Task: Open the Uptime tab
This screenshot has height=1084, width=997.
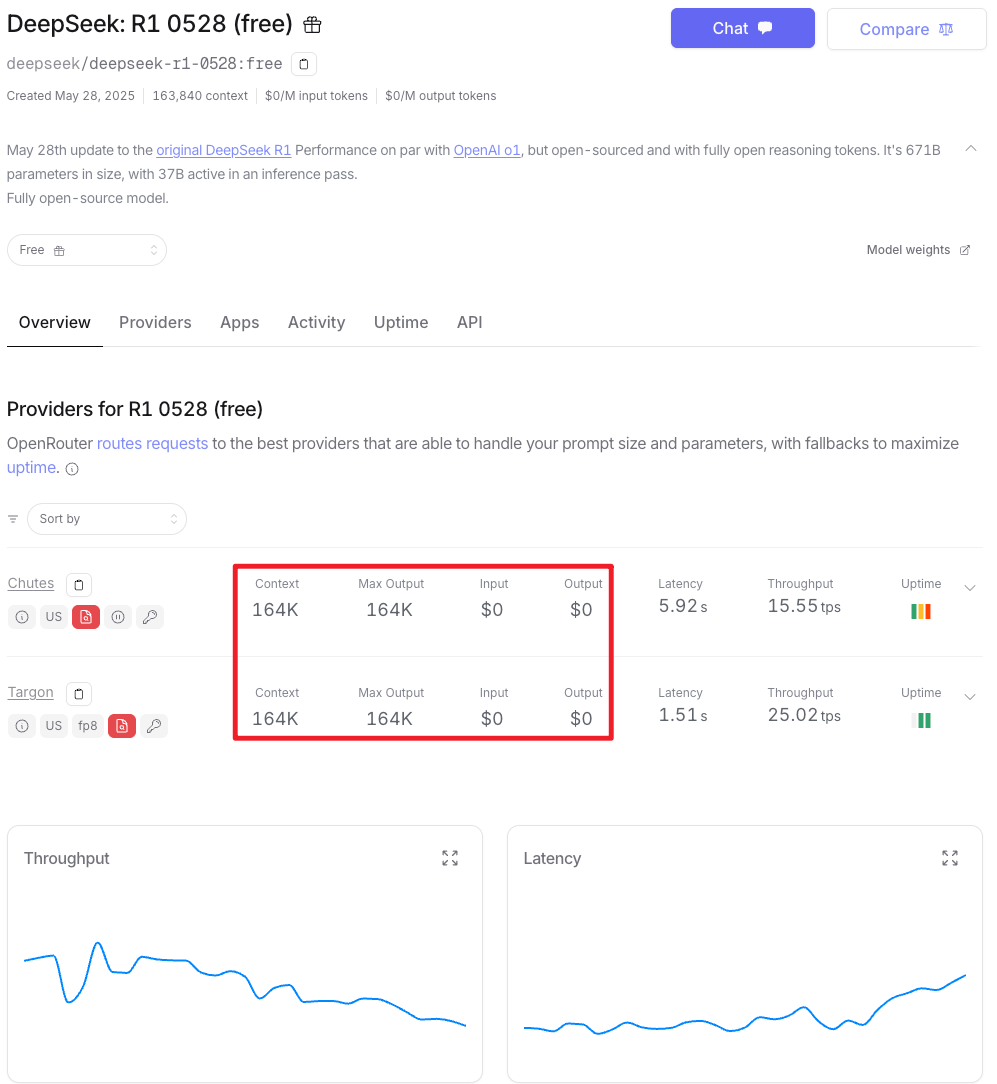Action: click(x=401, y=323)
